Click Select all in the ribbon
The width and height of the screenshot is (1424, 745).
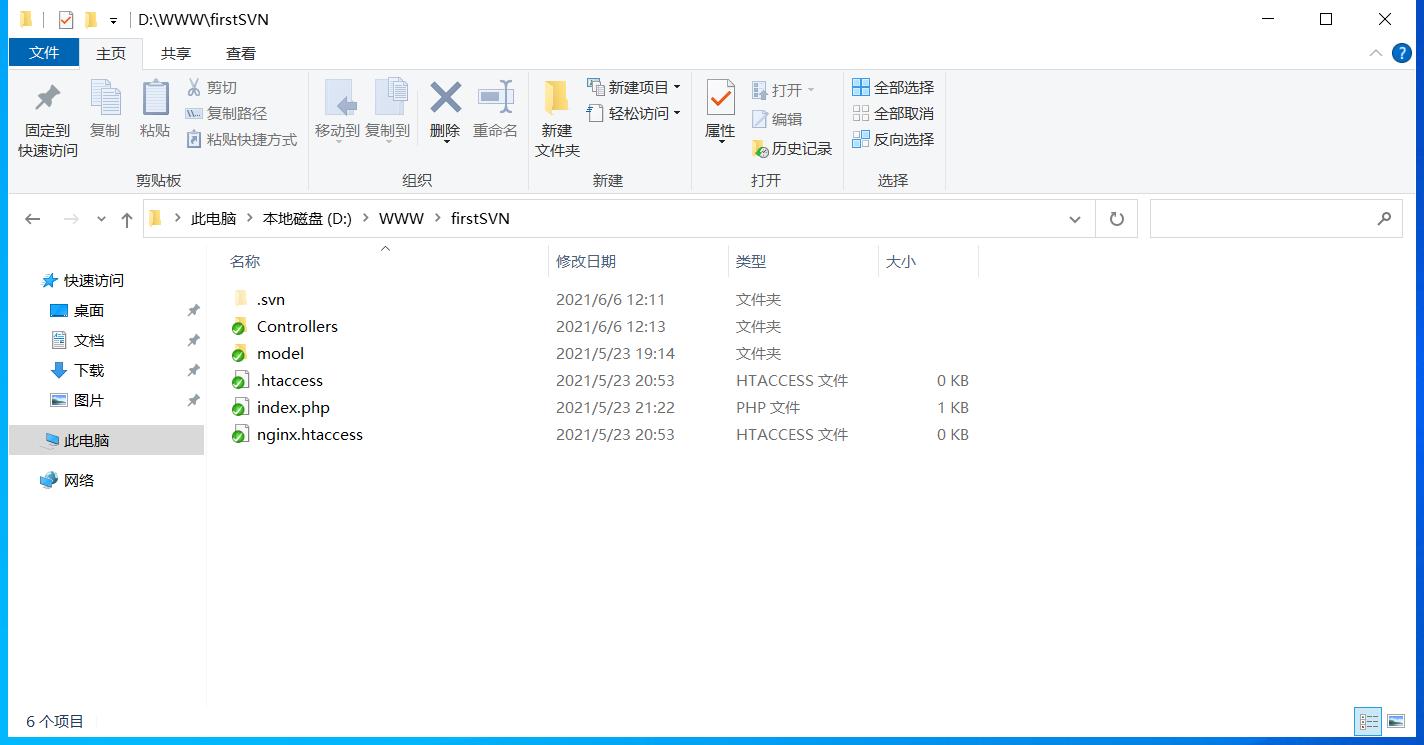click(x=893, y=88)
